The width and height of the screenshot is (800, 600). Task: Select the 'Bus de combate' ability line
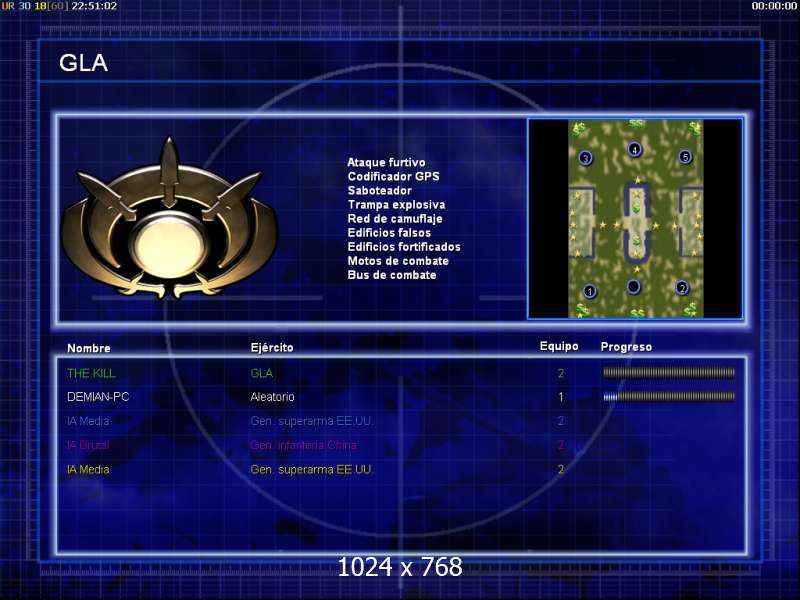tap(392, 275)
